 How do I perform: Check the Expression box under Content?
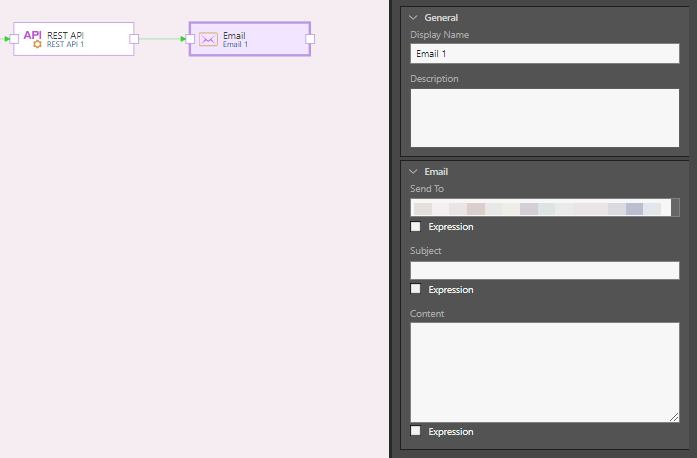(416, 431)
